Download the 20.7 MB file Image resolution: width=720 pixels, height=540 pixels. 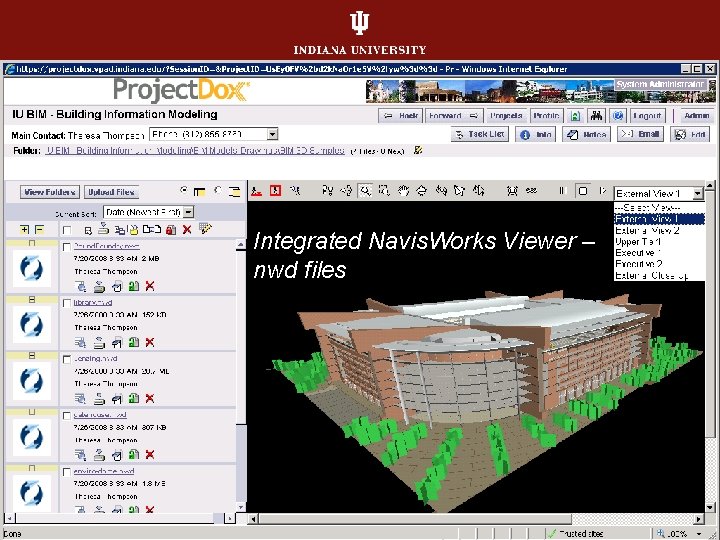99,399
